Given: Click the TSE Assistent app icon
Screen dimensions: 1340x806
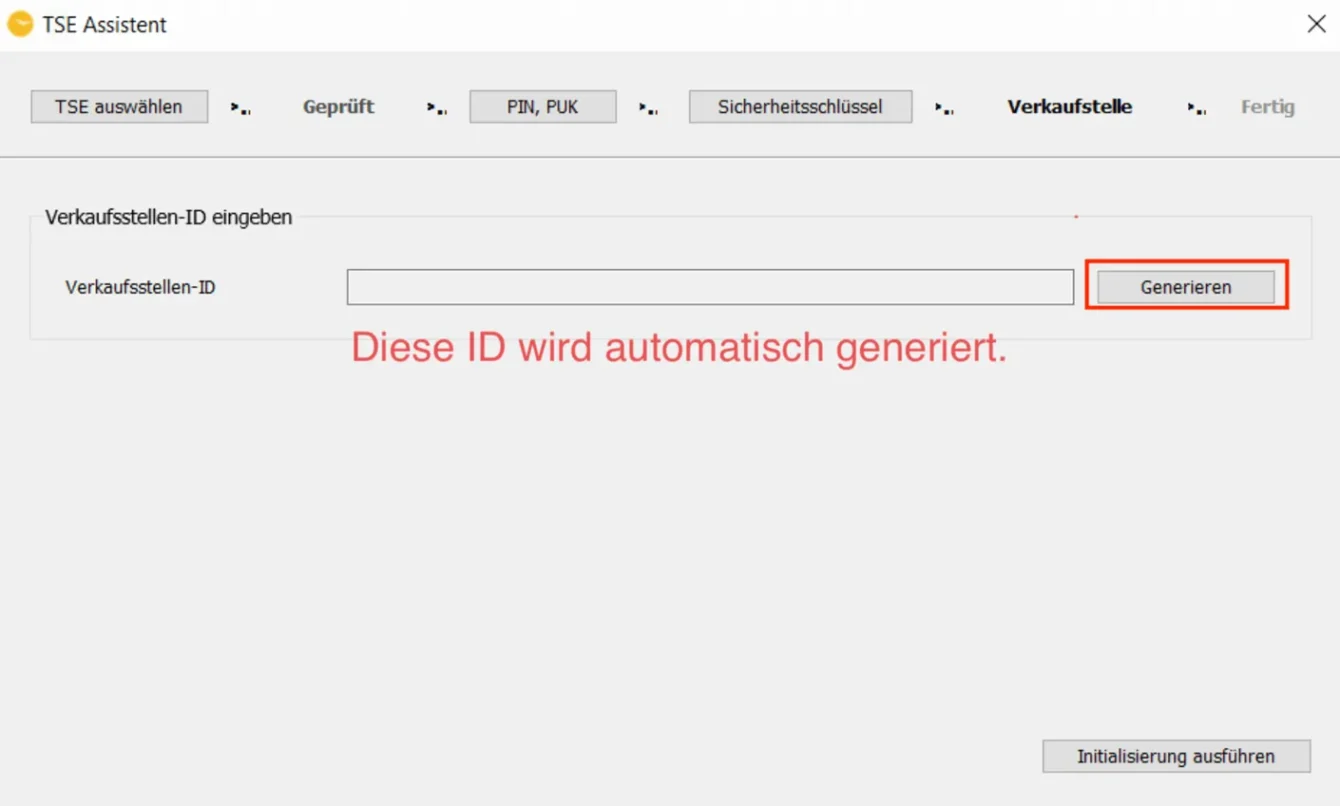Looking at the screenshot, I should (20, 24).
